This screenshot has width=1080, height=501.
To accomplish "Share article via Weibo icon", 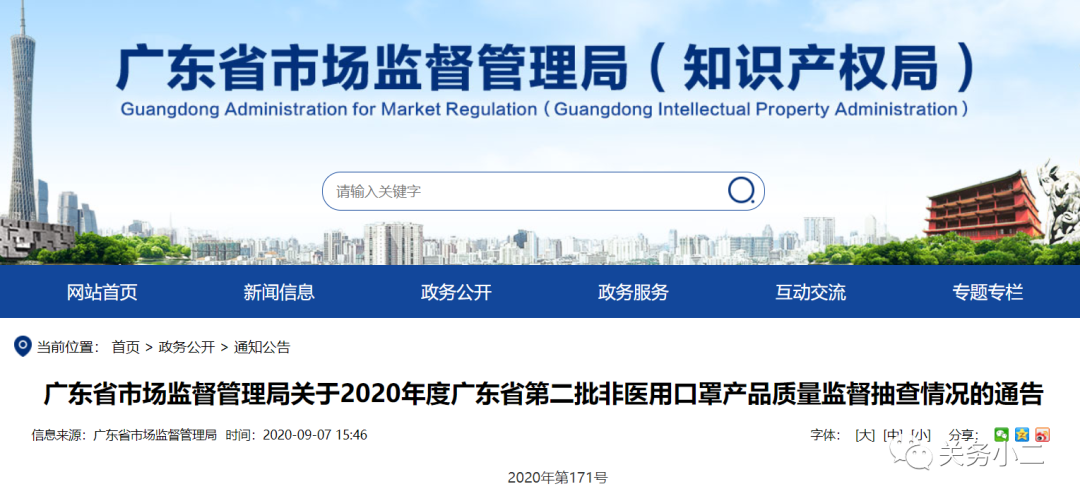I will (x=1042, y=435).
